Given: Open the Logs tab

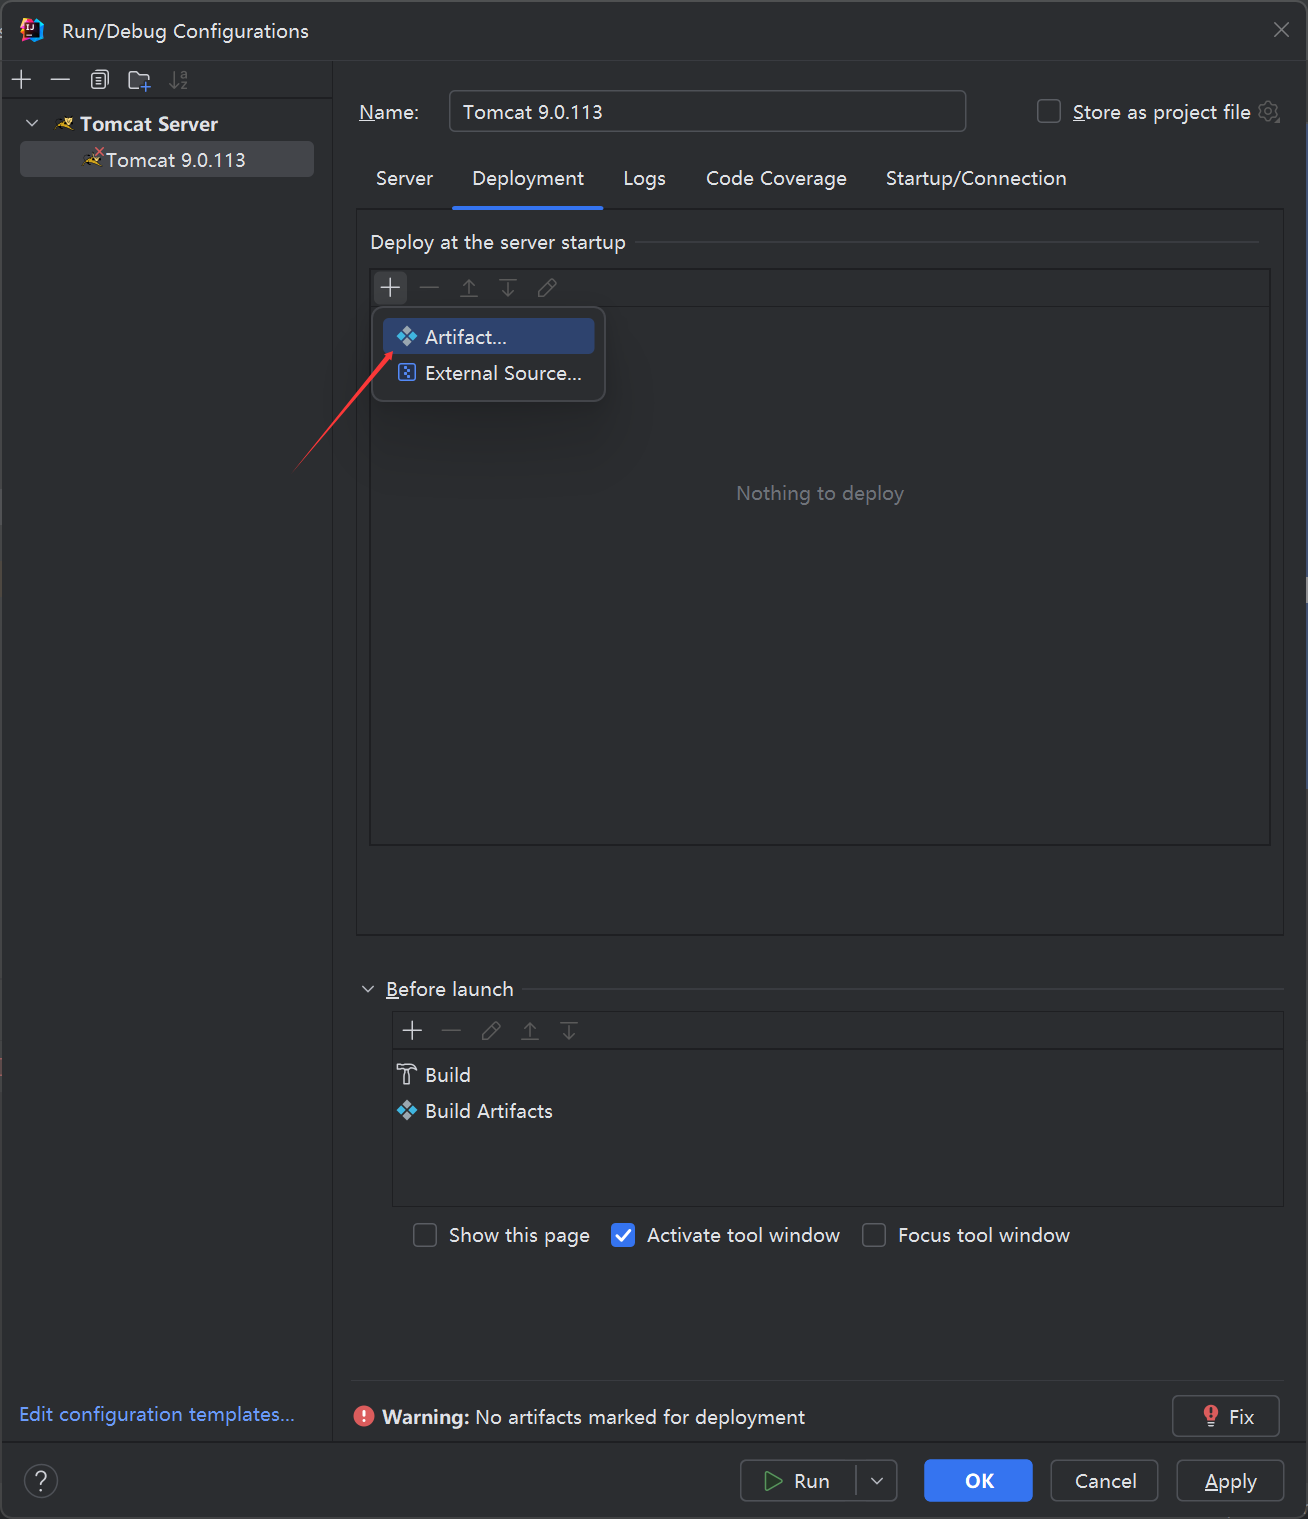Looking at the screenshot, I should (645, 178).
